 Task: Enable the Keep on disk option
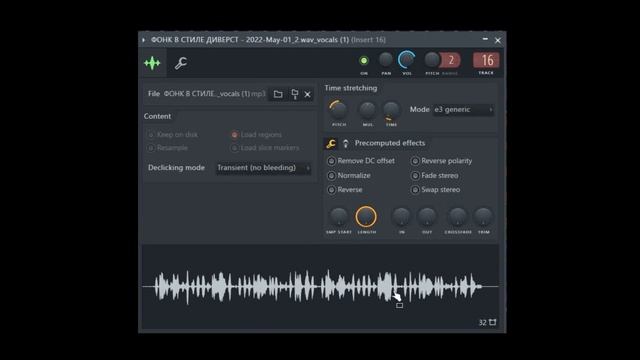[x=173, y=134]
